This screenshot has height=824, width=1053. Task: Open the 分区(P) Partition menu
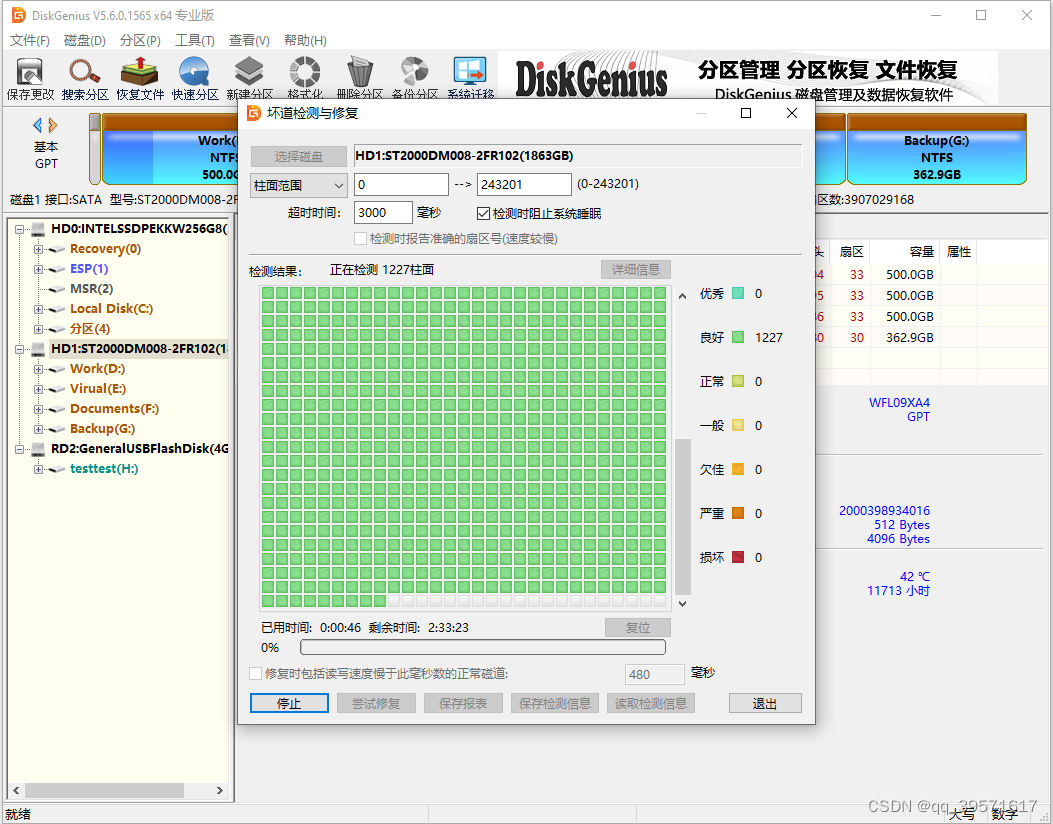pyautogui.click(x=140, y=40)
